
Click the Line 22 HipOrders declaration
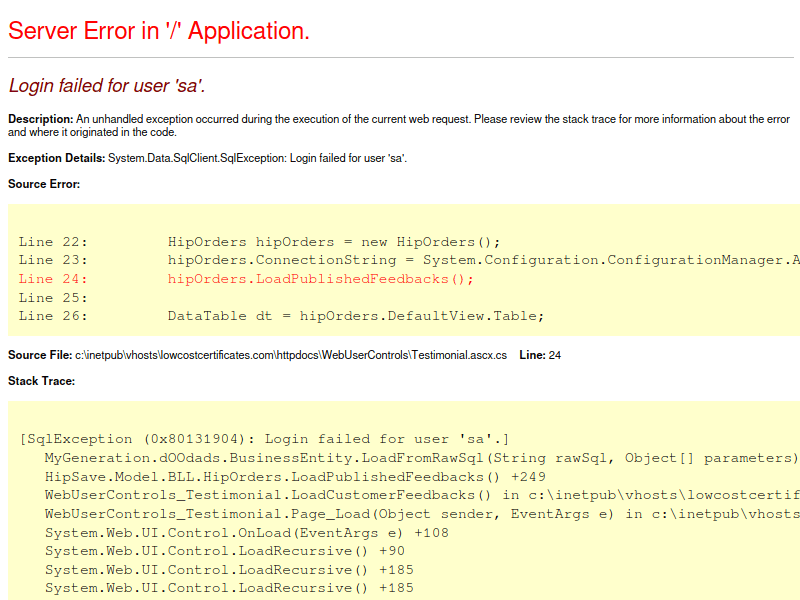[260, 241]
